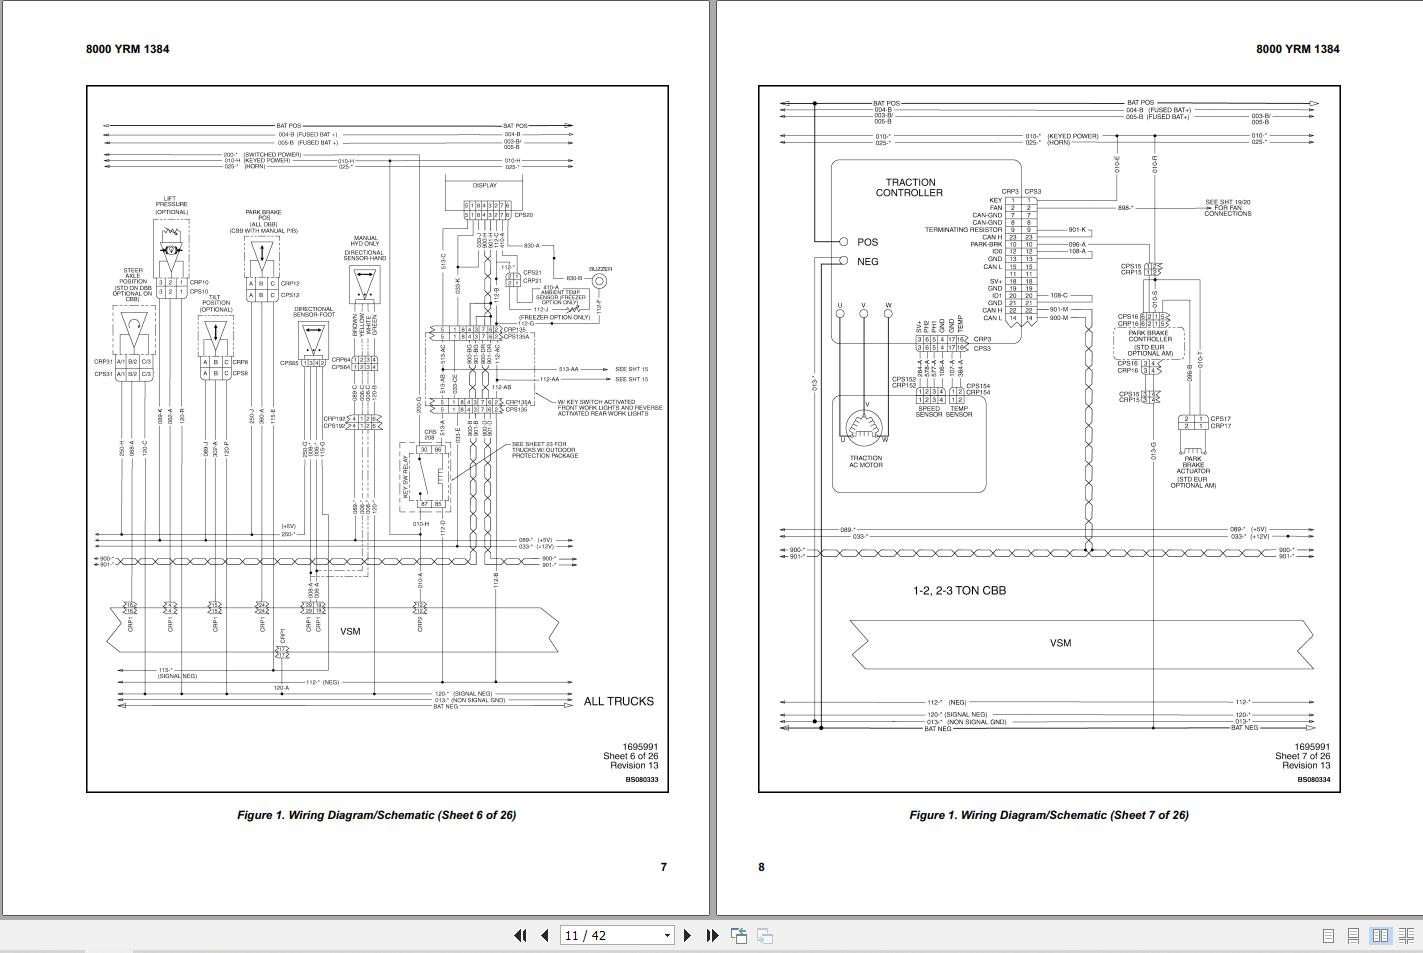
Task: Select the two-page facing layout
Action: tap(1380, 936)
